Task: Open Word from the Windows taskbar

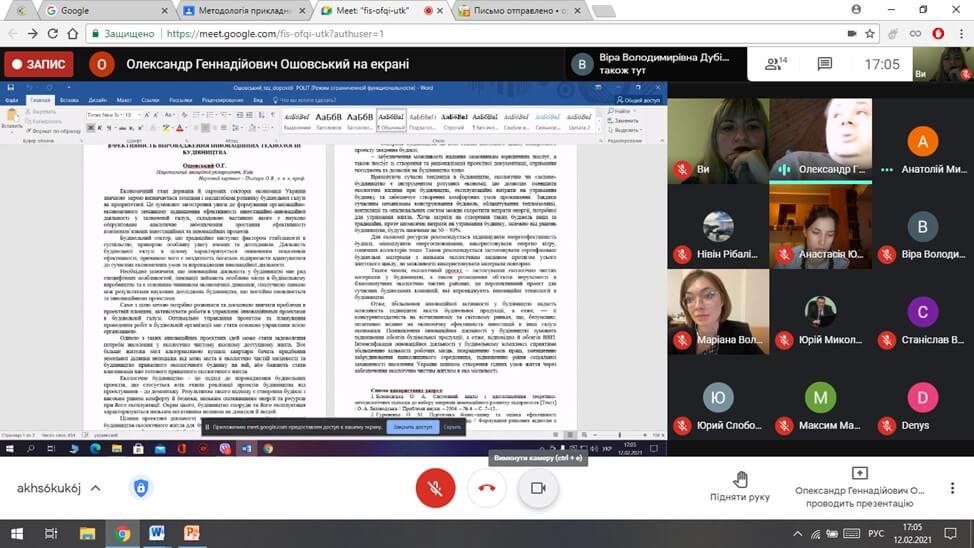Action: [x=156, y=534]
